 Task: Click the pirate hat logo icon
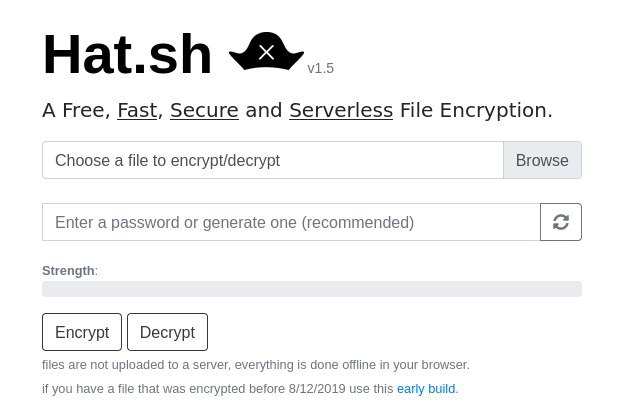pos(266,52)
